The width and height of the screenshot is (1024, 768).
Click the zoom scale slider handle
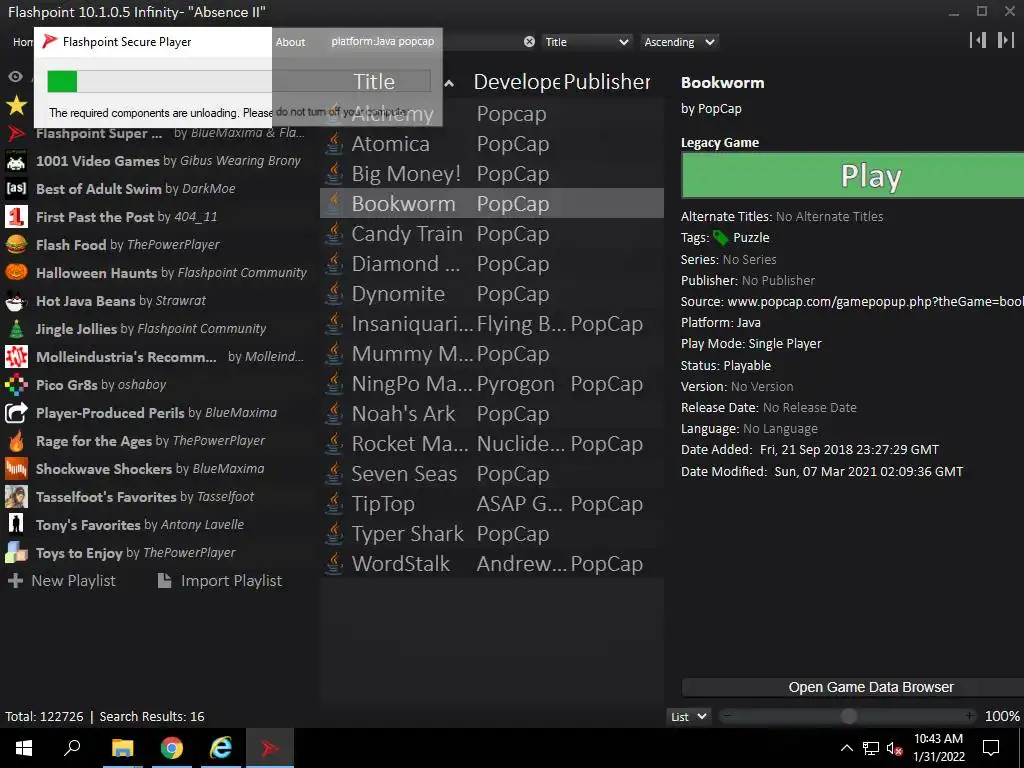[x=848, y=716]
